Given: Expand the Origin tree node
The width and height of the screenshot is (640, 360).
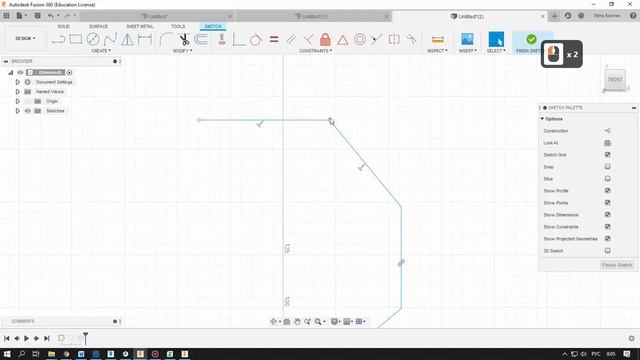Looking at the screenshot, I should (x=18, y=101).
